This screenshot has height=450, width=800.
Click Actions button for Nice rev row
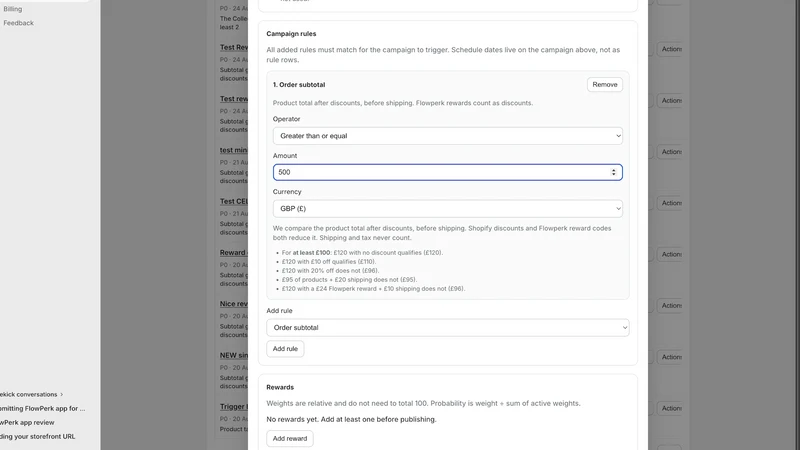(670, 306)
